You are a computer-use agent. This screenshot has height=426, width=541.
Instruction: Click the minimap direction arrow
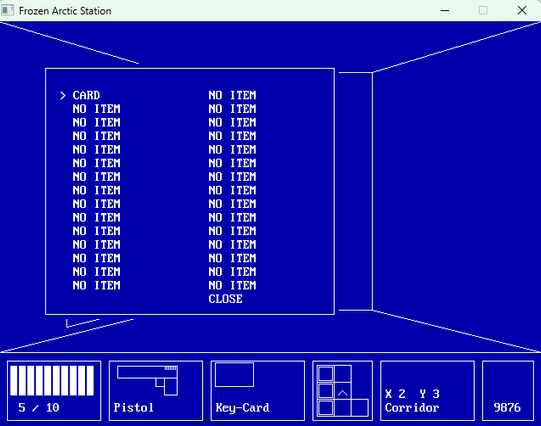click(x=343, y=393)
